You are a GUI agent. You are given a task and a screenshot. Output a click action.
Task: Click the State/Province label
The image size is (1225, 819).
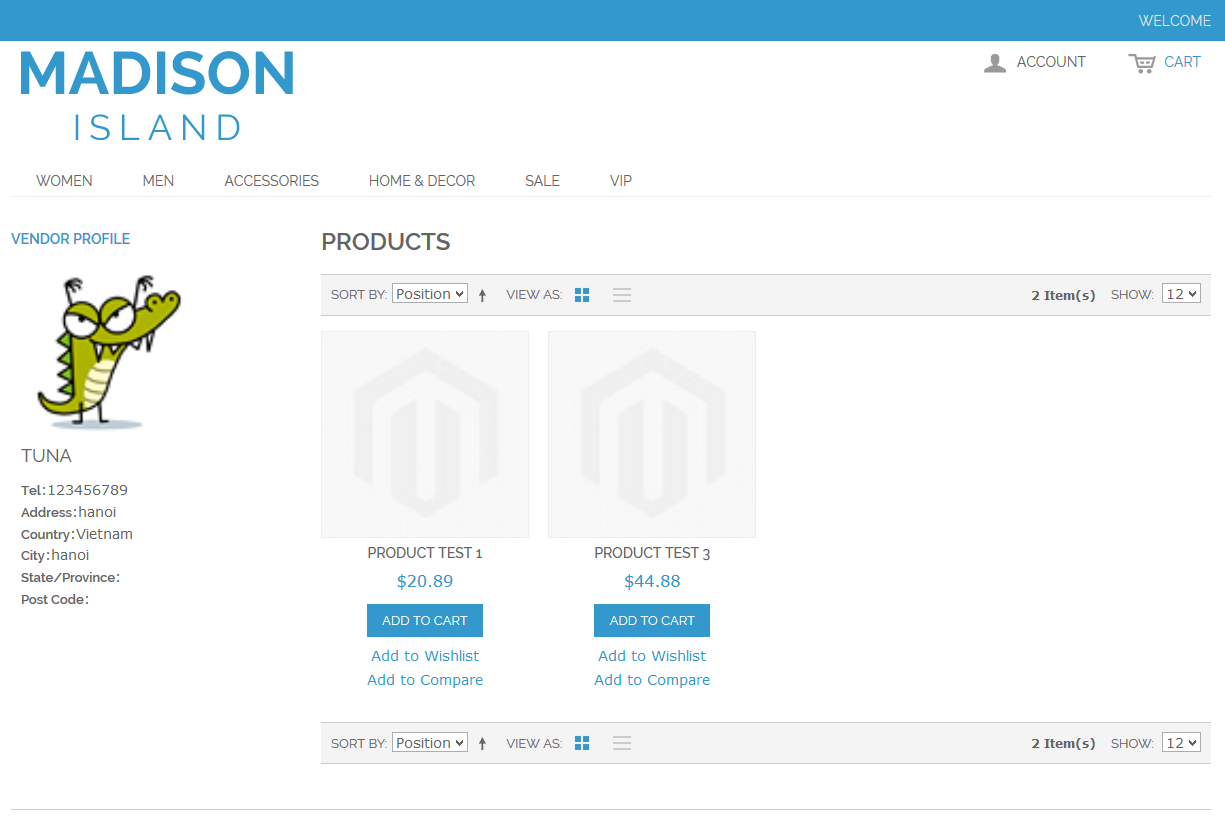(x=70, y=578)
